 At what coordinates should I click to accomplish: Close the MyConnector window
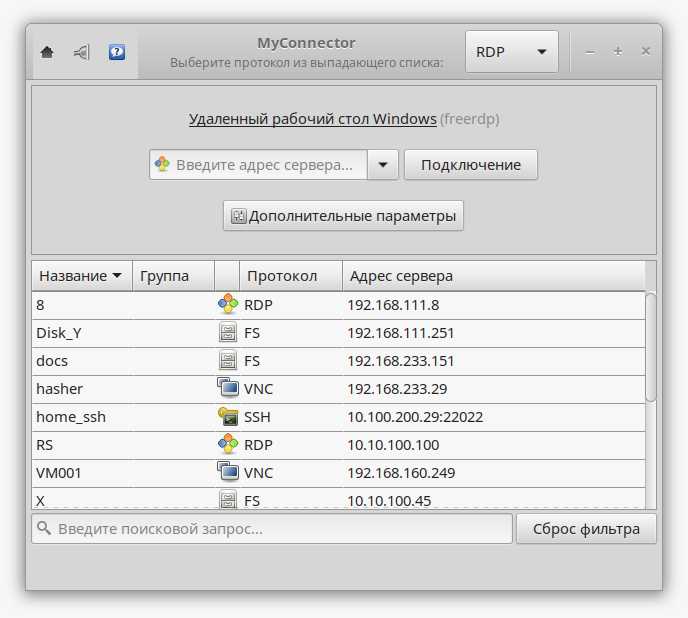tap(645, 51)
